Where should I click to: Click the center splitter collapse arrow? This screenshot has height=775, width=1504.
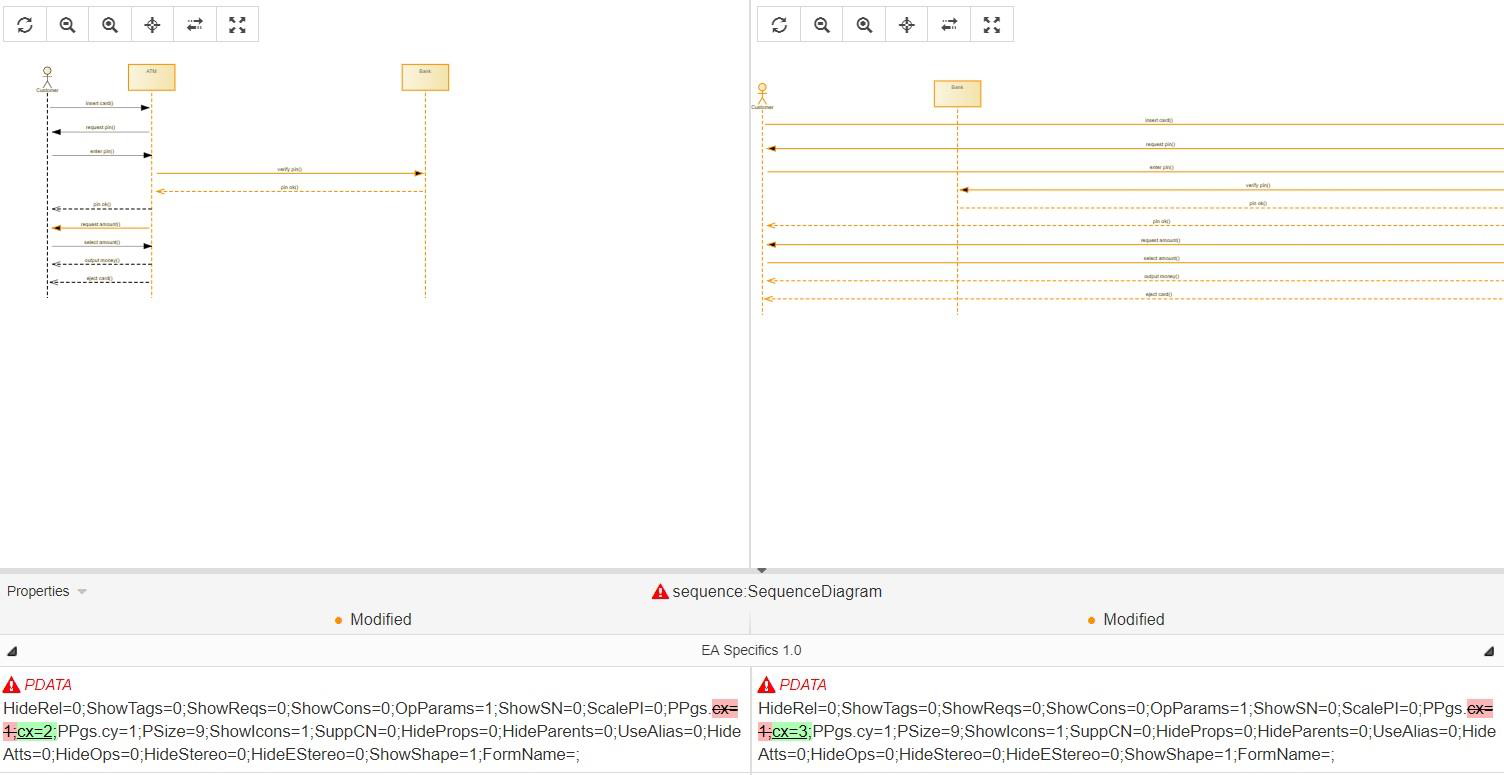point(761,570)
